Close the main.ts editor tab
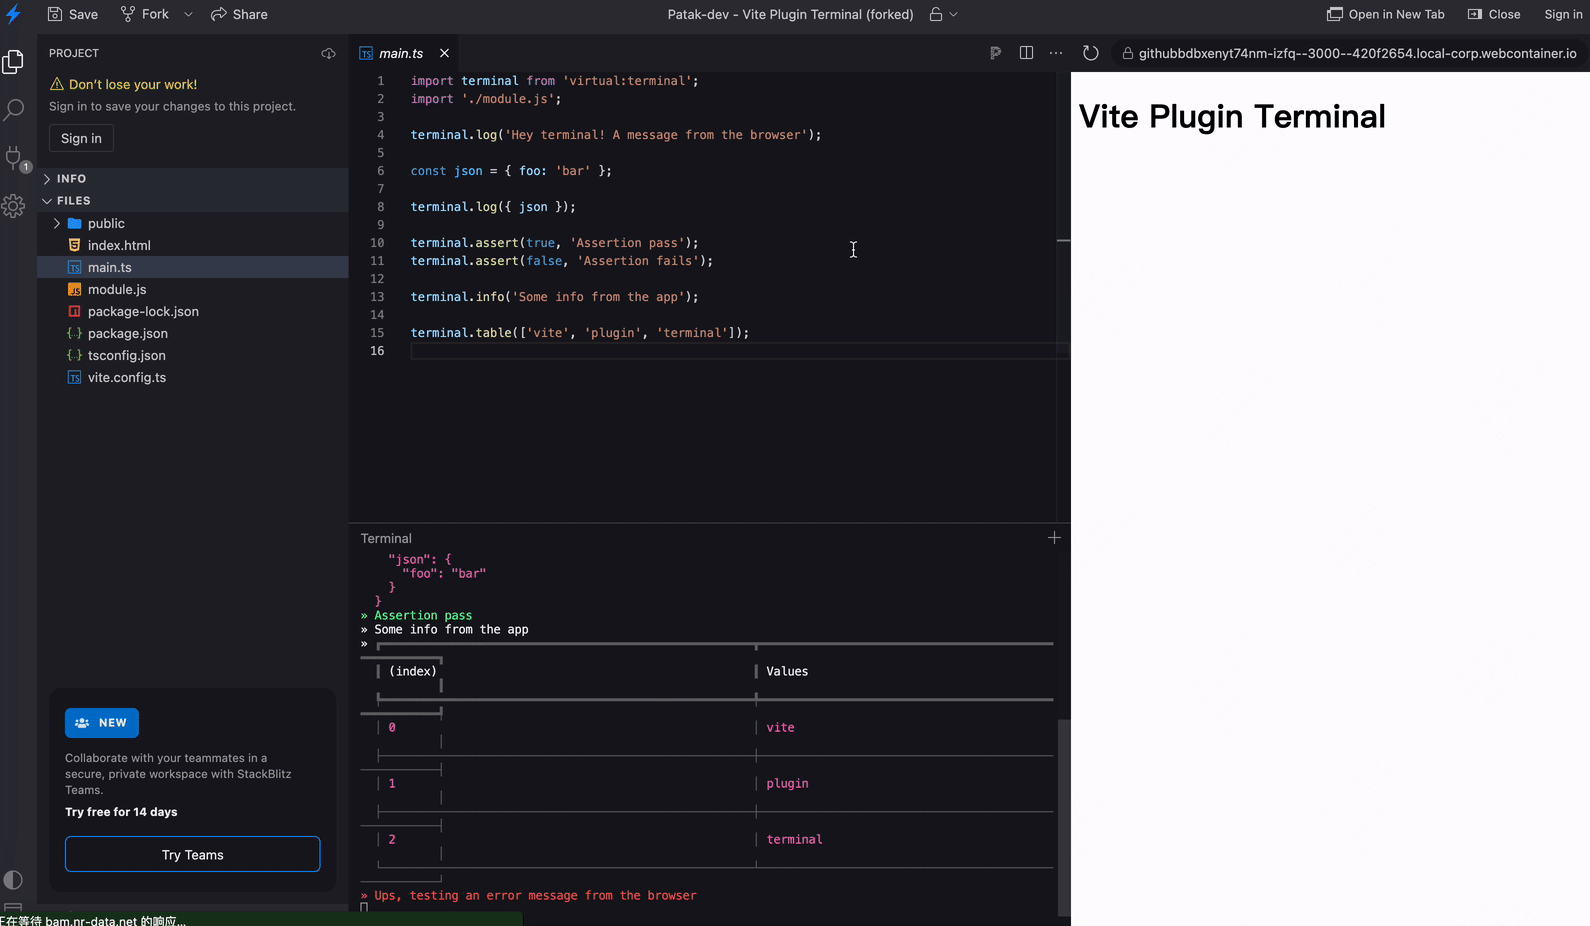 click(444, 54)
